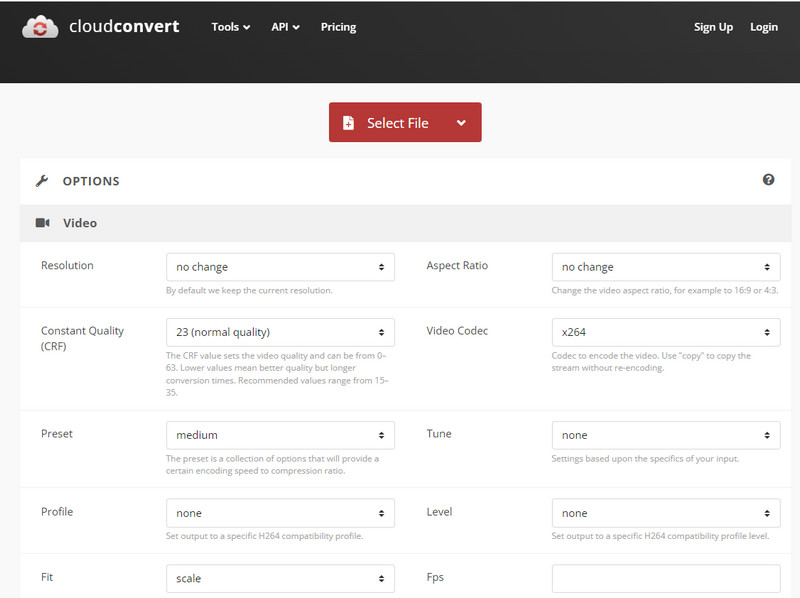This screenshot has height=598, width=800.
Task: Click the 'H264 compatibility profile level' hint
Action: point(660,536)
